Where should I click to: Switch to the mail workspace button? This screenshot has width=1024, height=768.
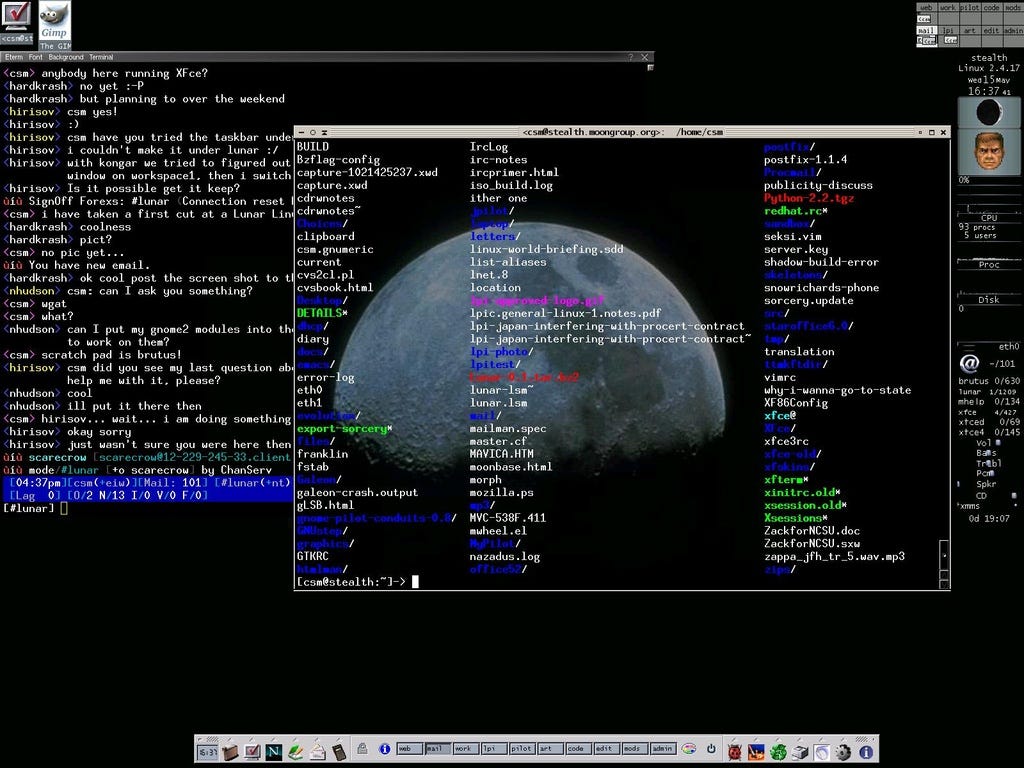pyautogui.click(x=437, y=751)
